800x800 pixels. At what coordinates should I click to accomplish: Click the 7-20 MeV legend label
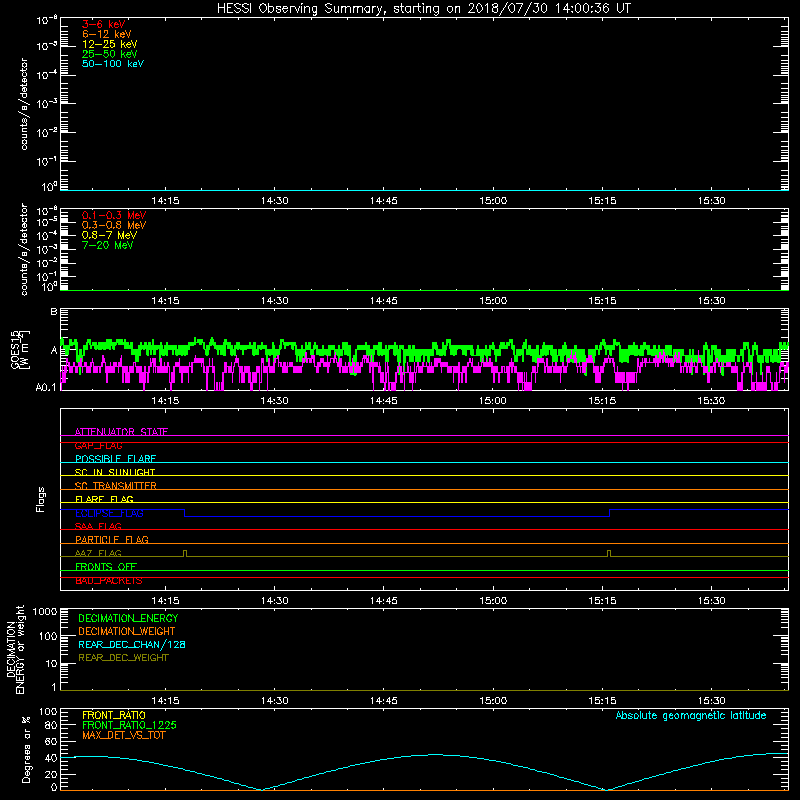click(x=107, y=245)
